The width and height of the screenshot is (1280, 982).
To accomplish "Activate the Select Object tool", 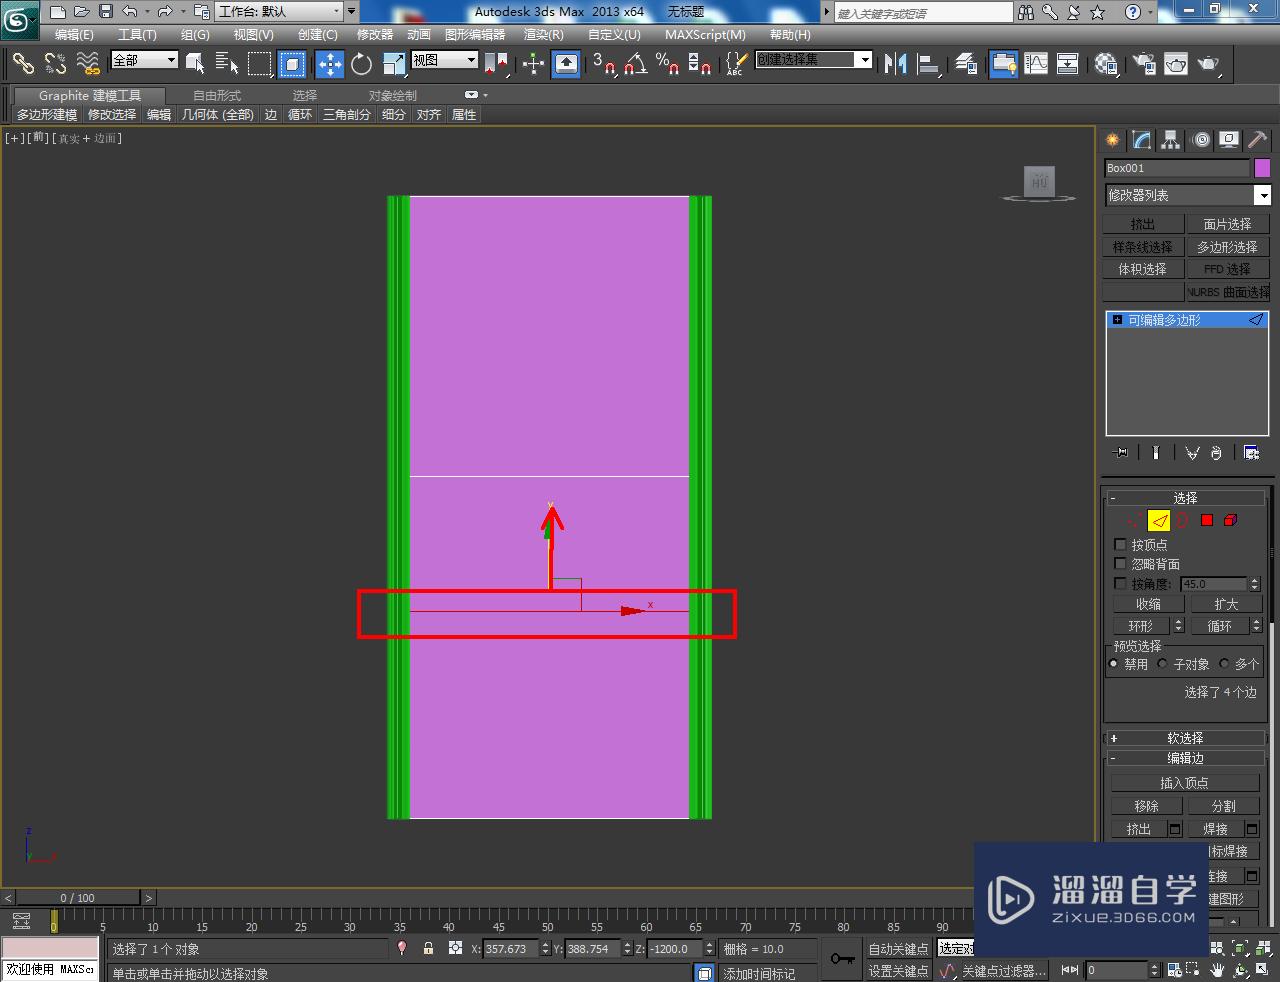I will [195, 64].
